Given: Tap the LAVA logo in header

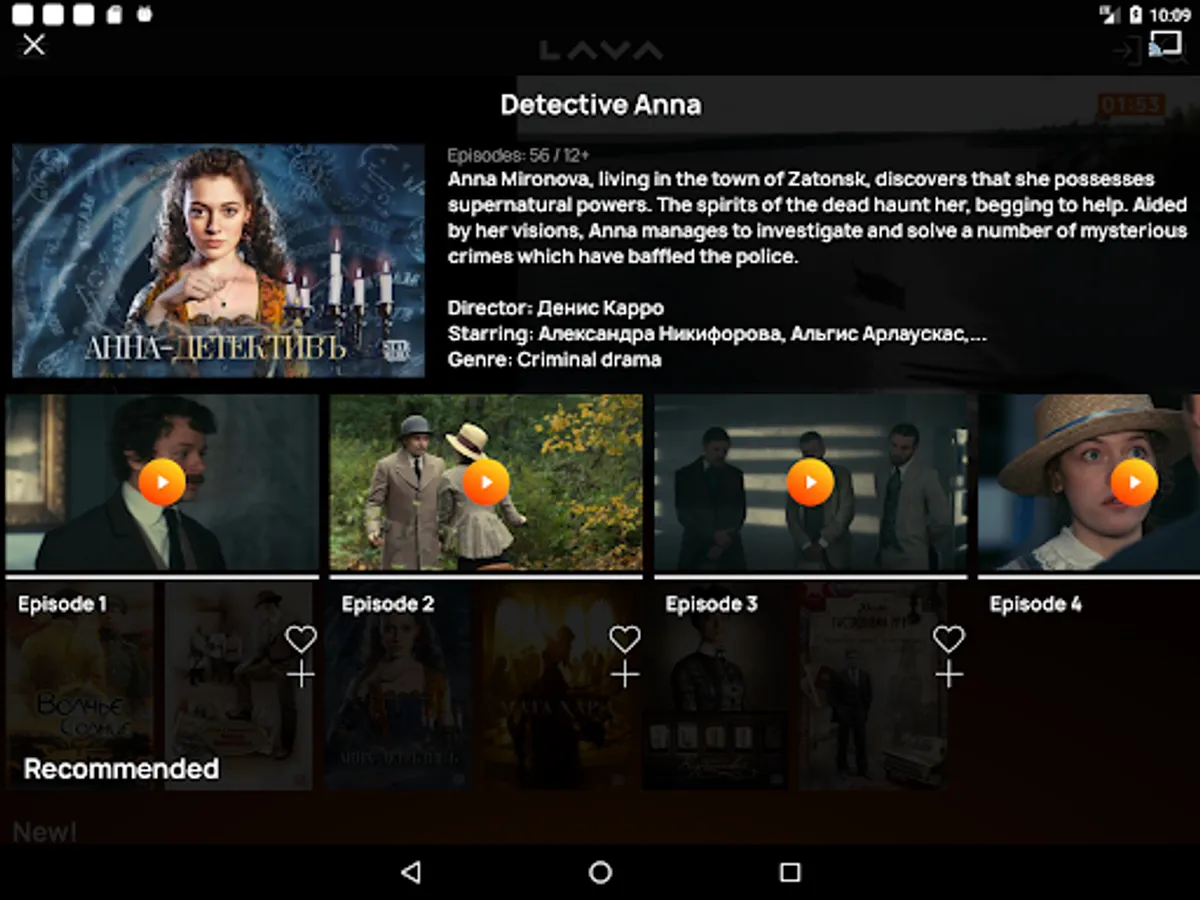Looking at the screenshot, I should (x=600, y=50).
